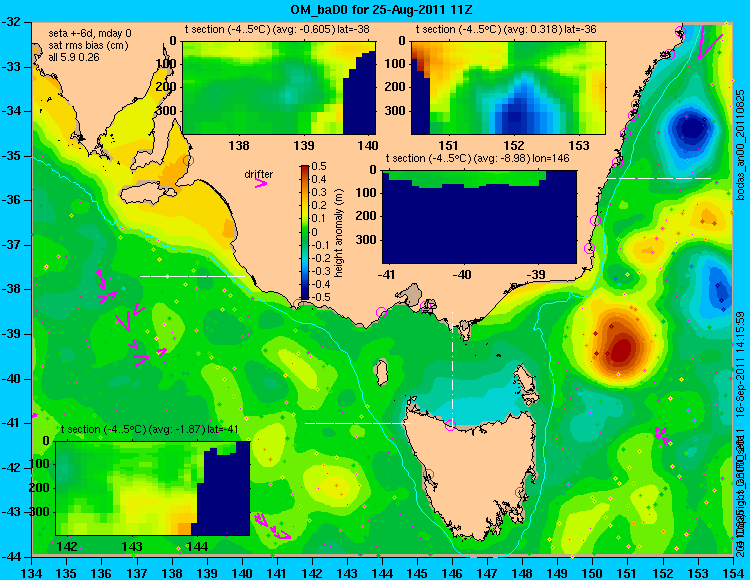Select the 0.5 tick on the colorbar
750x580 pixels.
319,166
